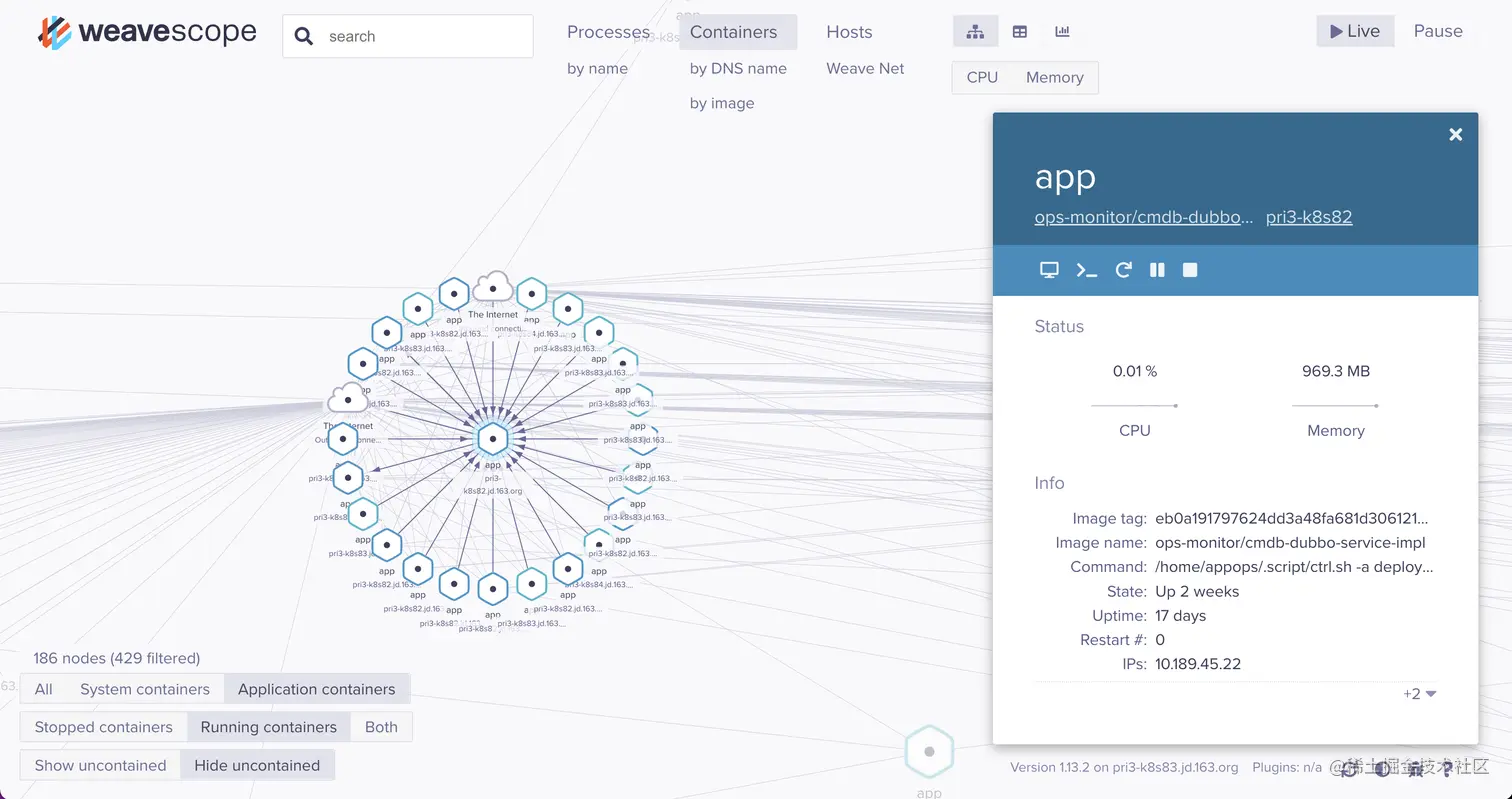This screenshot has height=799, width=1512.
Task: Select the faded app node at bottom
Action: tap(929, 752)
